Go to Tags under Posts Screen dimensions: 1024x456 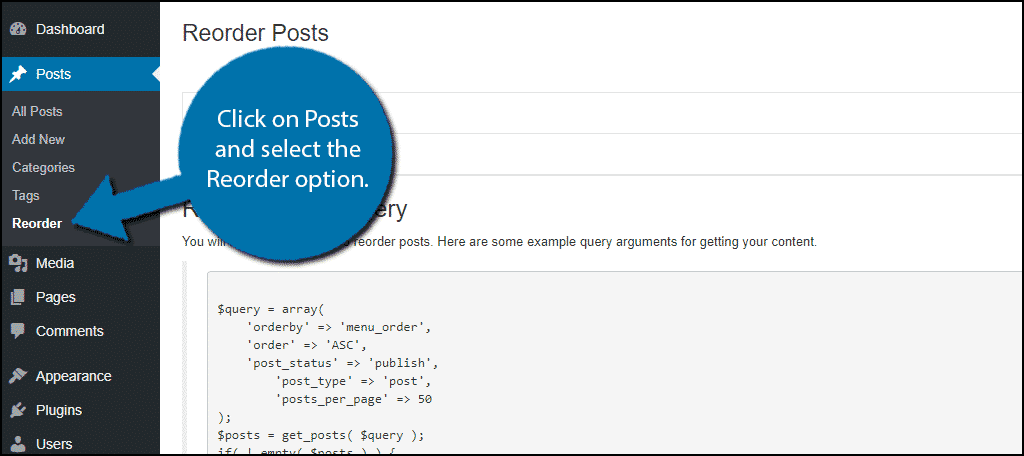(x=25, y=196)
